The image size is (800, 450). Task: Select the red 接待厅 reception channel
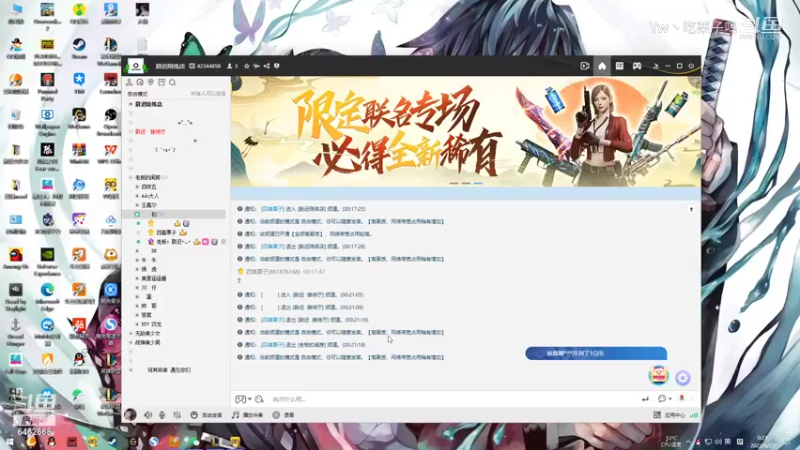150,132
